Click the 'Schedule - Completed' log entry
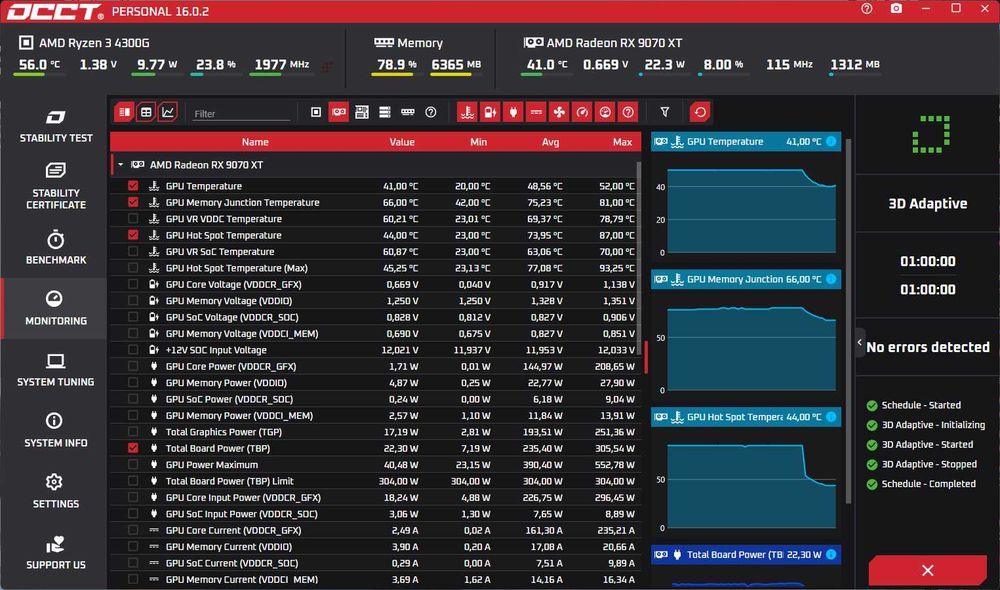The height and width of the screenshot is (590, 1000). [921, 484]
